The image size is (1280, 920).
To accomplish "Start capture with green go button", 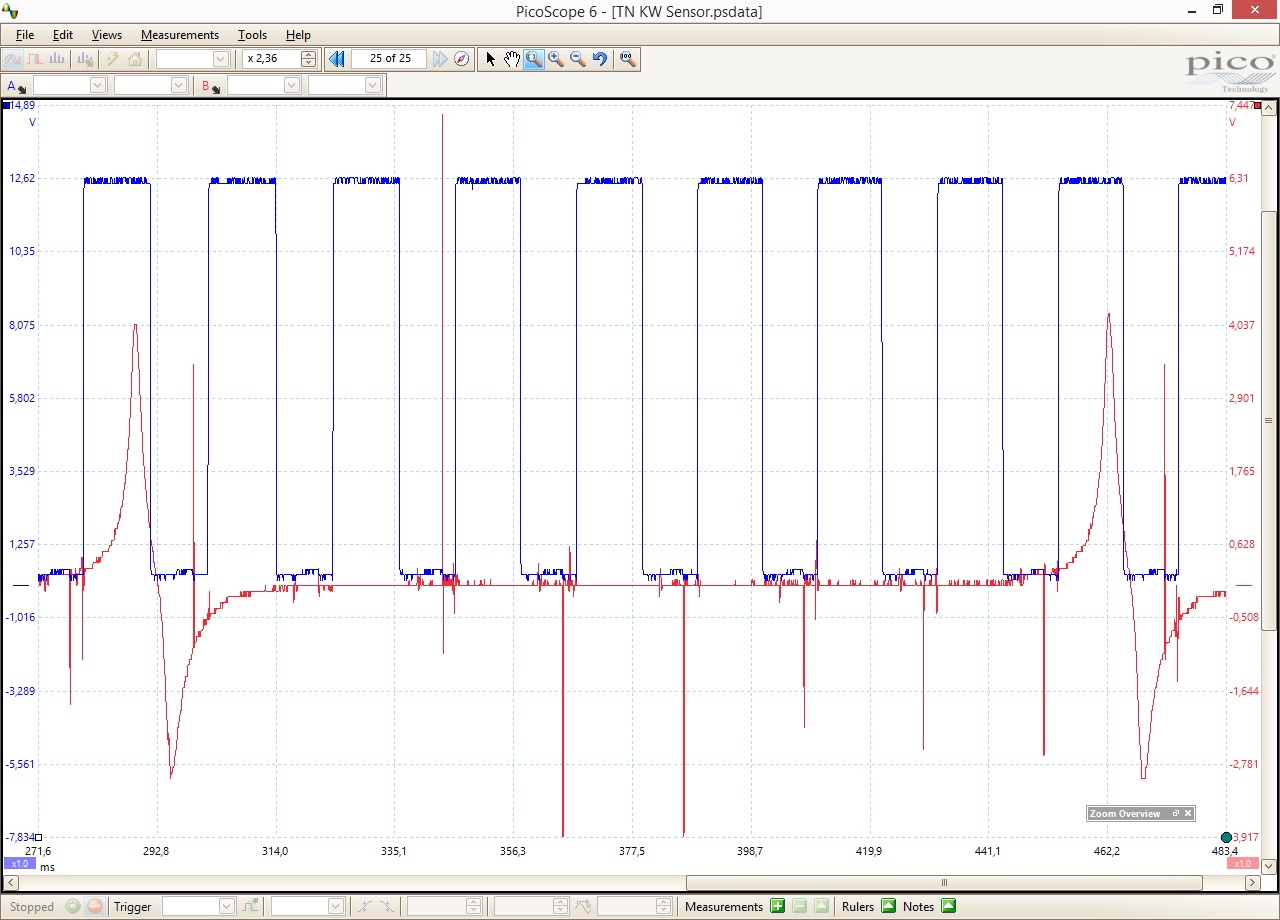I will [73, 907].
